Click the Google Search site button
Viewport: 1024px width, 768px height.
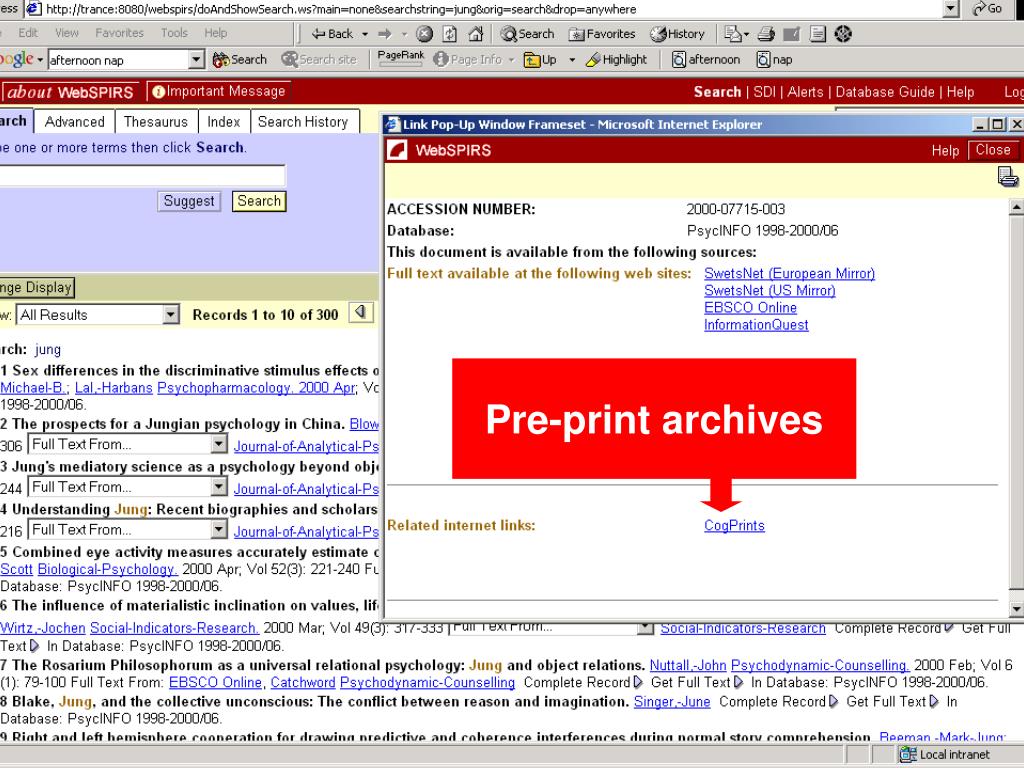point(319,59)
